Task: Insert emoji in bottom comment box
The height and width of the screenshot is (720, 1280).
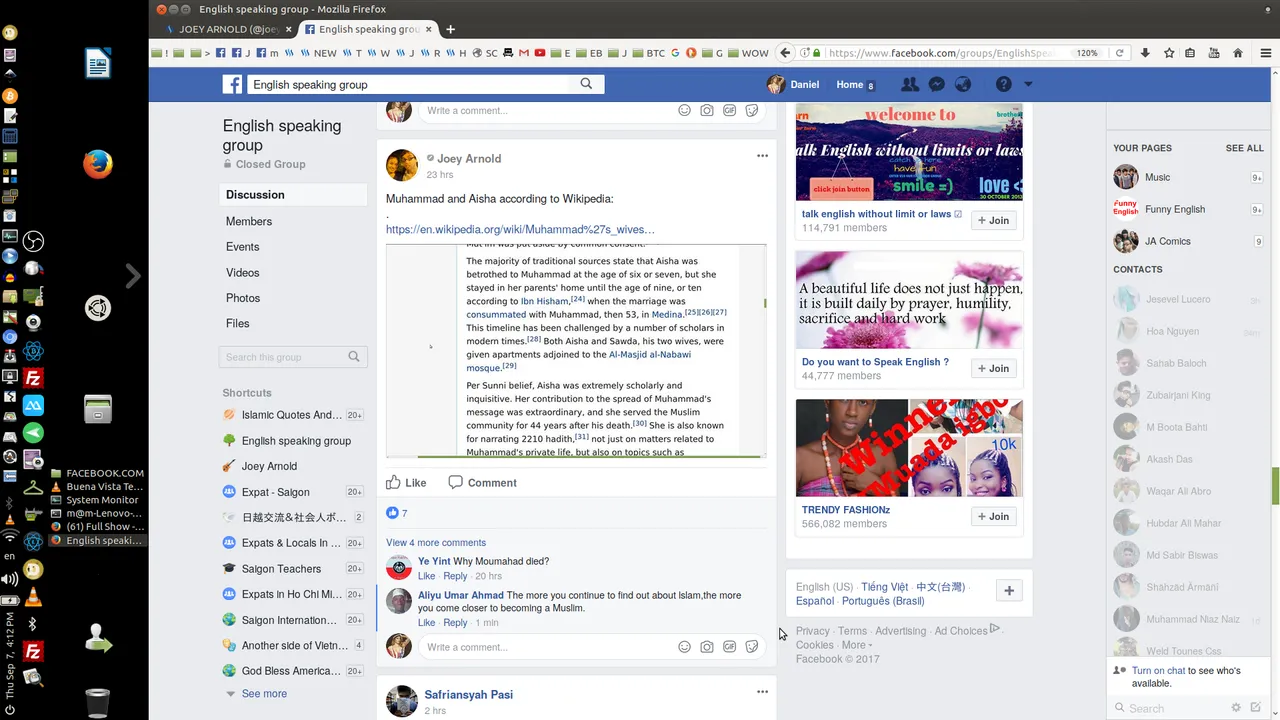Action: pyautogui.click(x=685, y=647)
